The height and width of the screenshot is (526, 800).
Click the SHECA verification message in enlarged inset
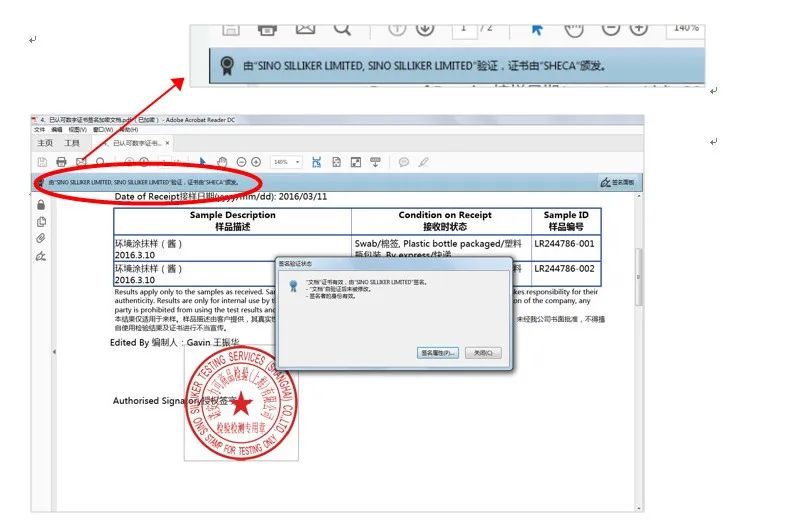coord(424,66)
